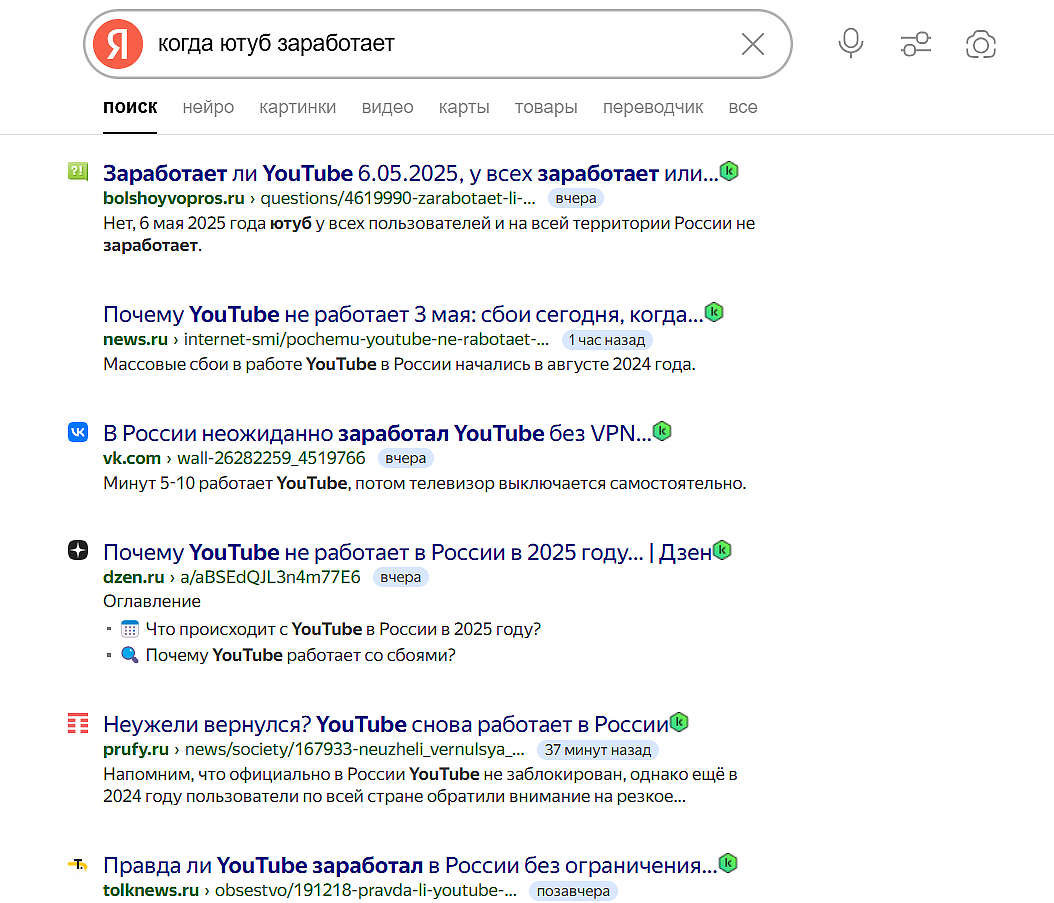
Task: Click the Dzen favicon next to the dzen.ru result
Action: click(x=78, y=550)
